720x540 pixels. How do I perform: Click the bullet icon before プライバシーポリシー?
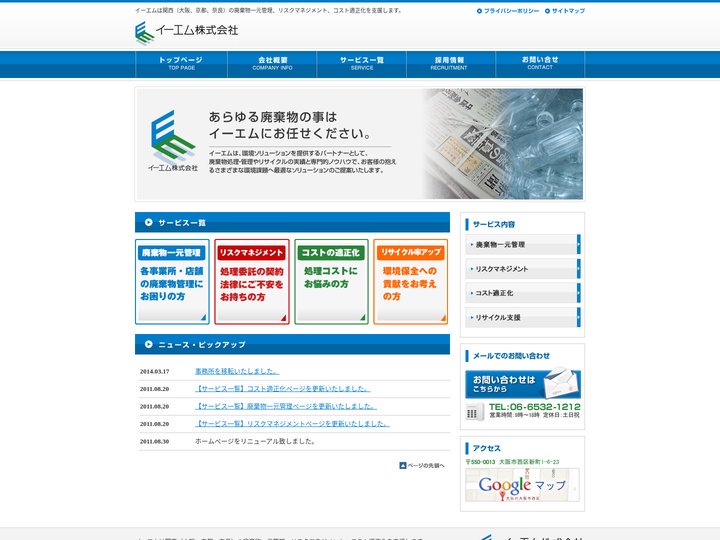479,11
